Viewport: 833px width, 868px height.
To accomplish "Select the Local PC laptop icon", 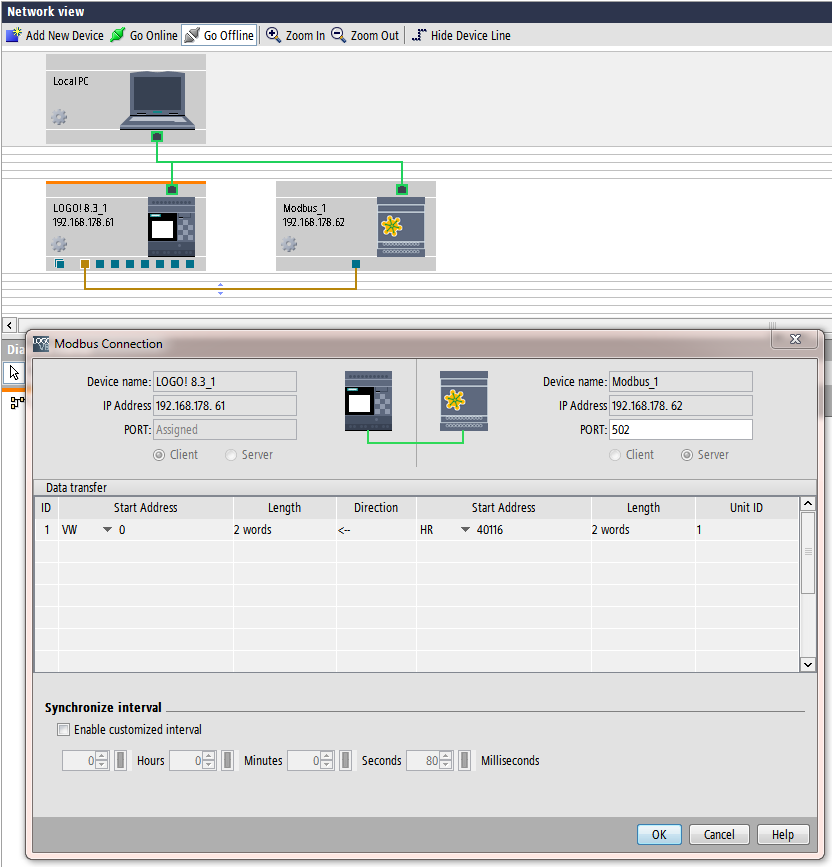I will point(157,101).
